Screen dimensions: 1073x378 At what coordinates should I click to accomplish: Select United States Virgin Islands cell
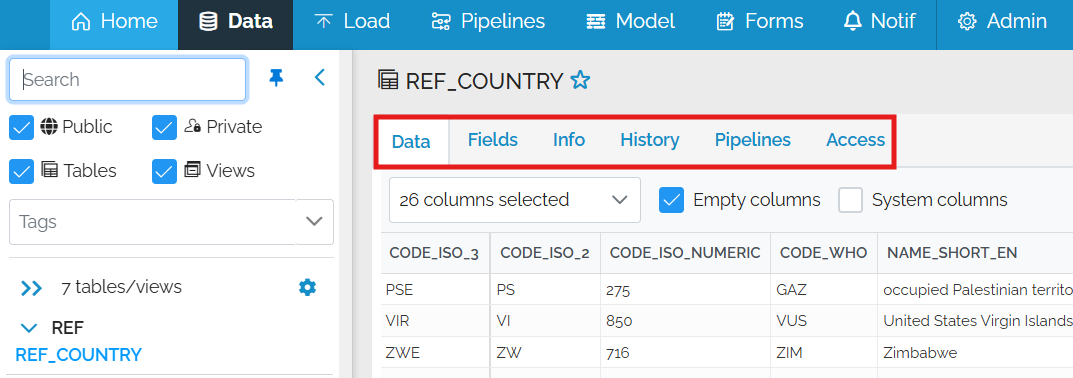tap(975, 321)
